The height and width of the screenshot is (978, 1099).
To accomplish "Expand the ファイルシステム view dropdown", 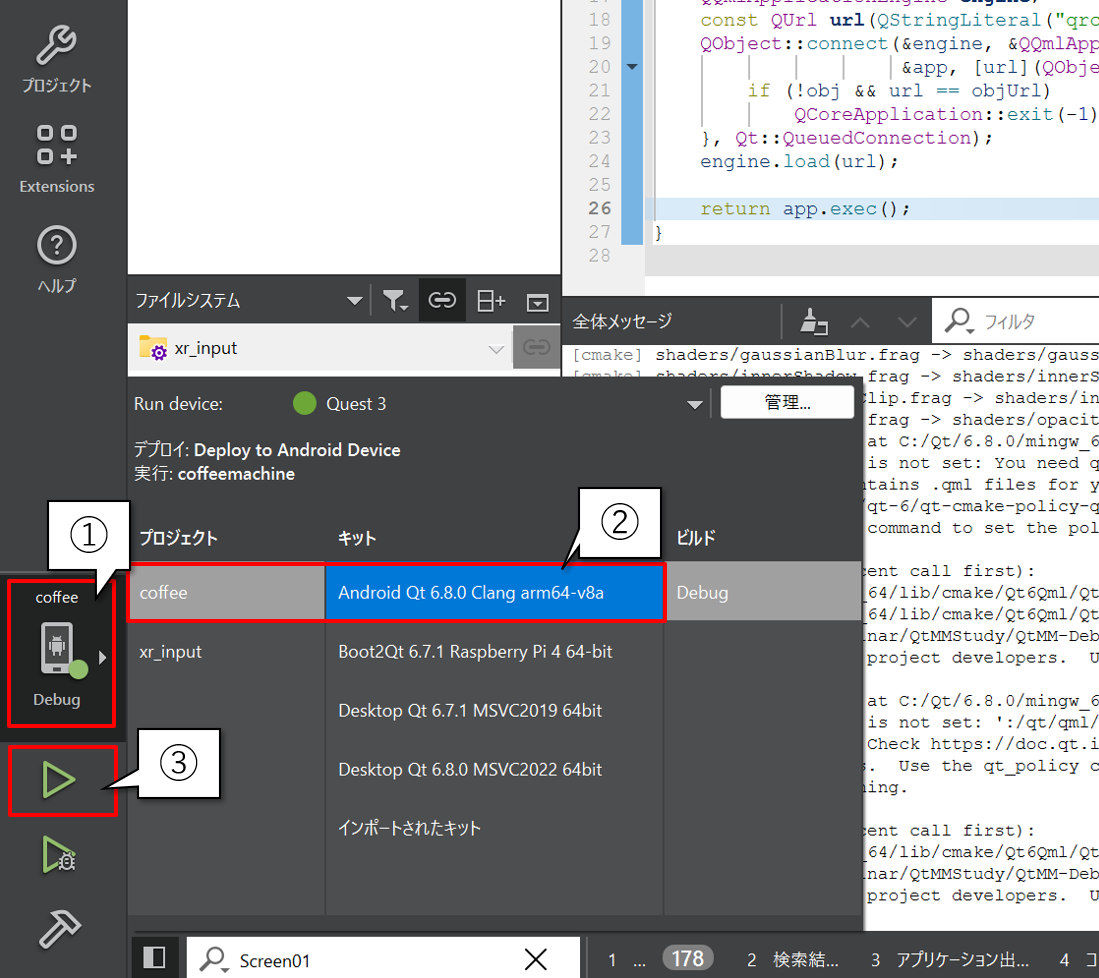I will click(354, 301).
